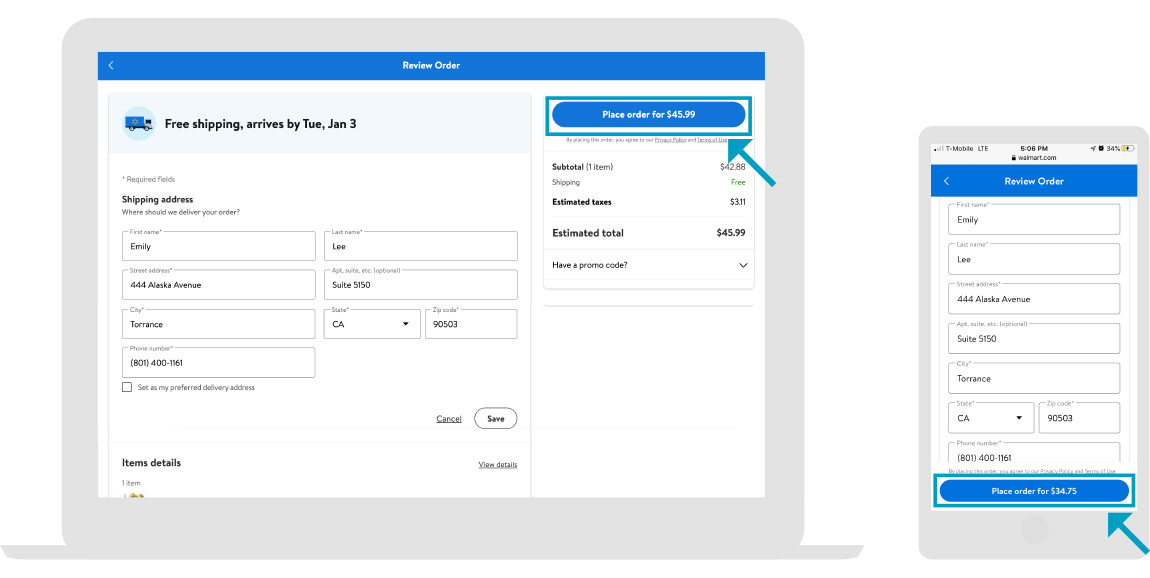This screenshot has height=578, width=1150.
Task: Check Set as my preferred delivery address
Action: 127,387
